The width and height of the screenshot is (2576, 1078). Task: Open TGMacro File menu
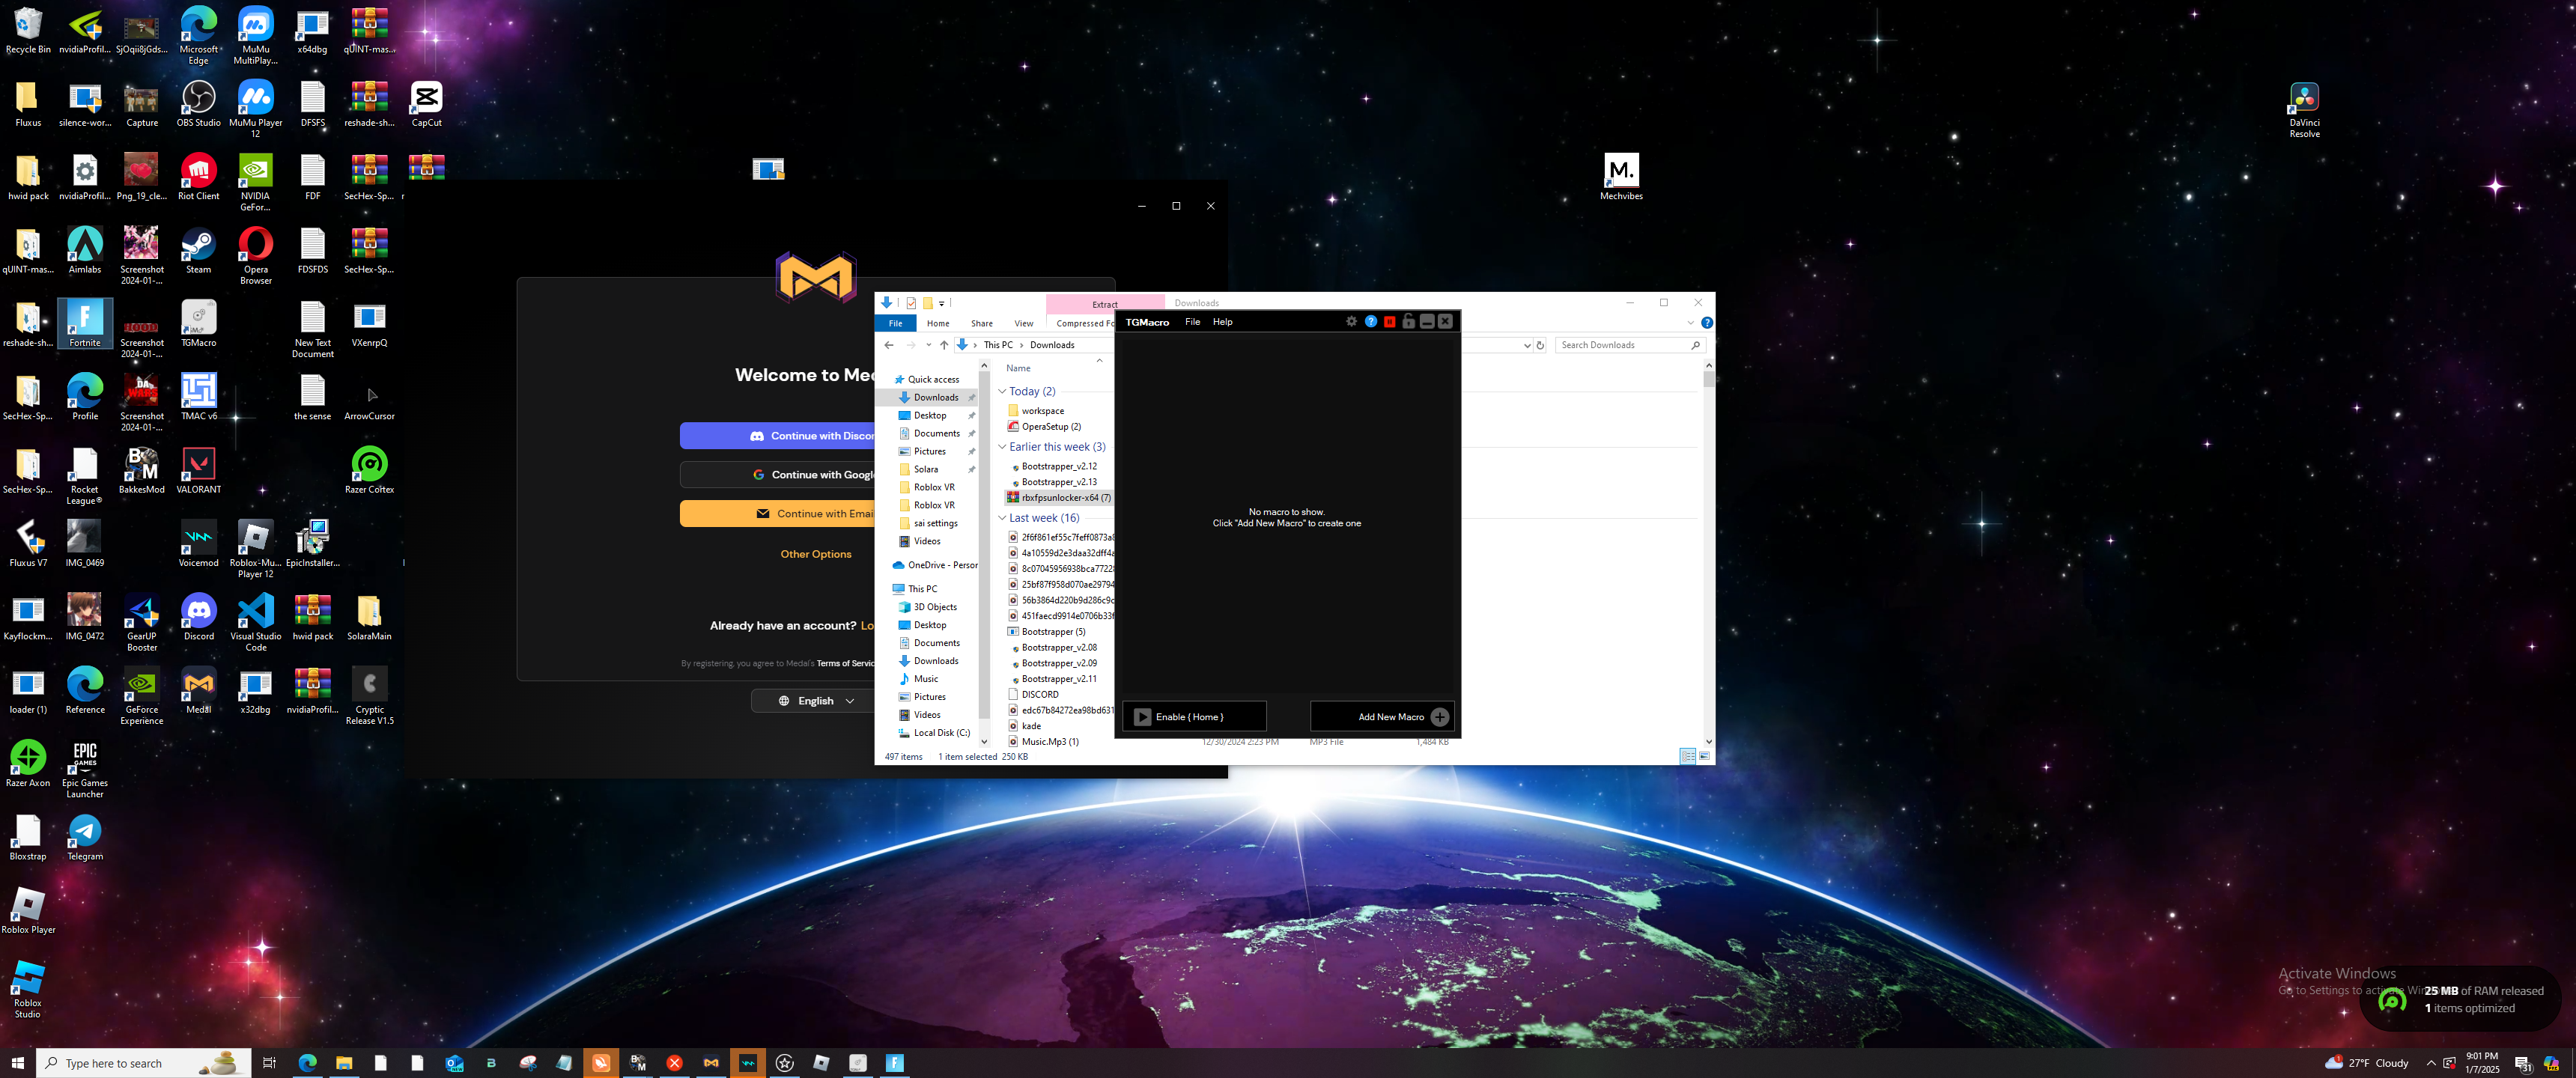(x=1192, y=322)
